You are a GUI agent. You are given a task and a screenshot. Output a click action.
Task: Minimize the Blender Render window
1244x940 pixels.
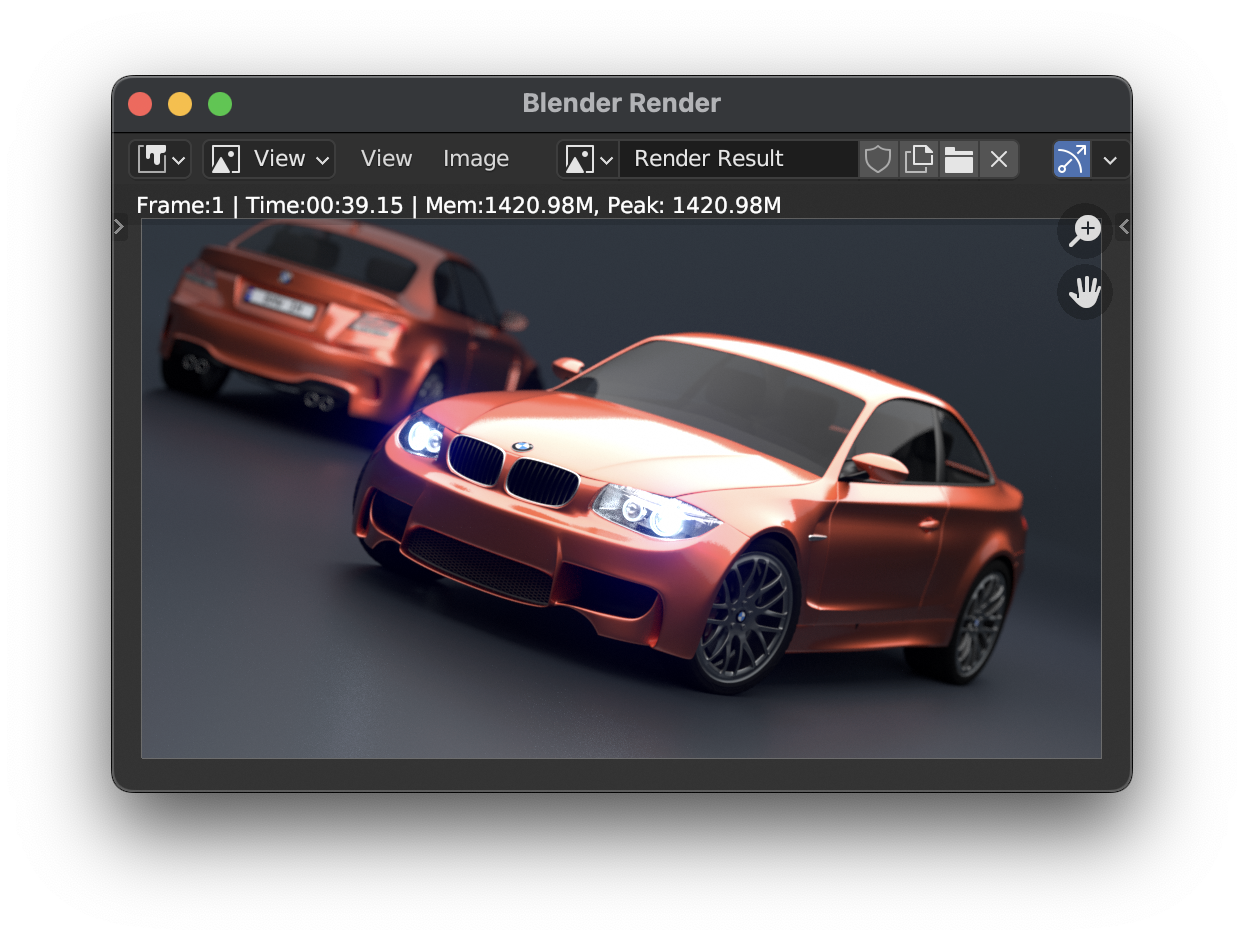[x=180, y=104]
